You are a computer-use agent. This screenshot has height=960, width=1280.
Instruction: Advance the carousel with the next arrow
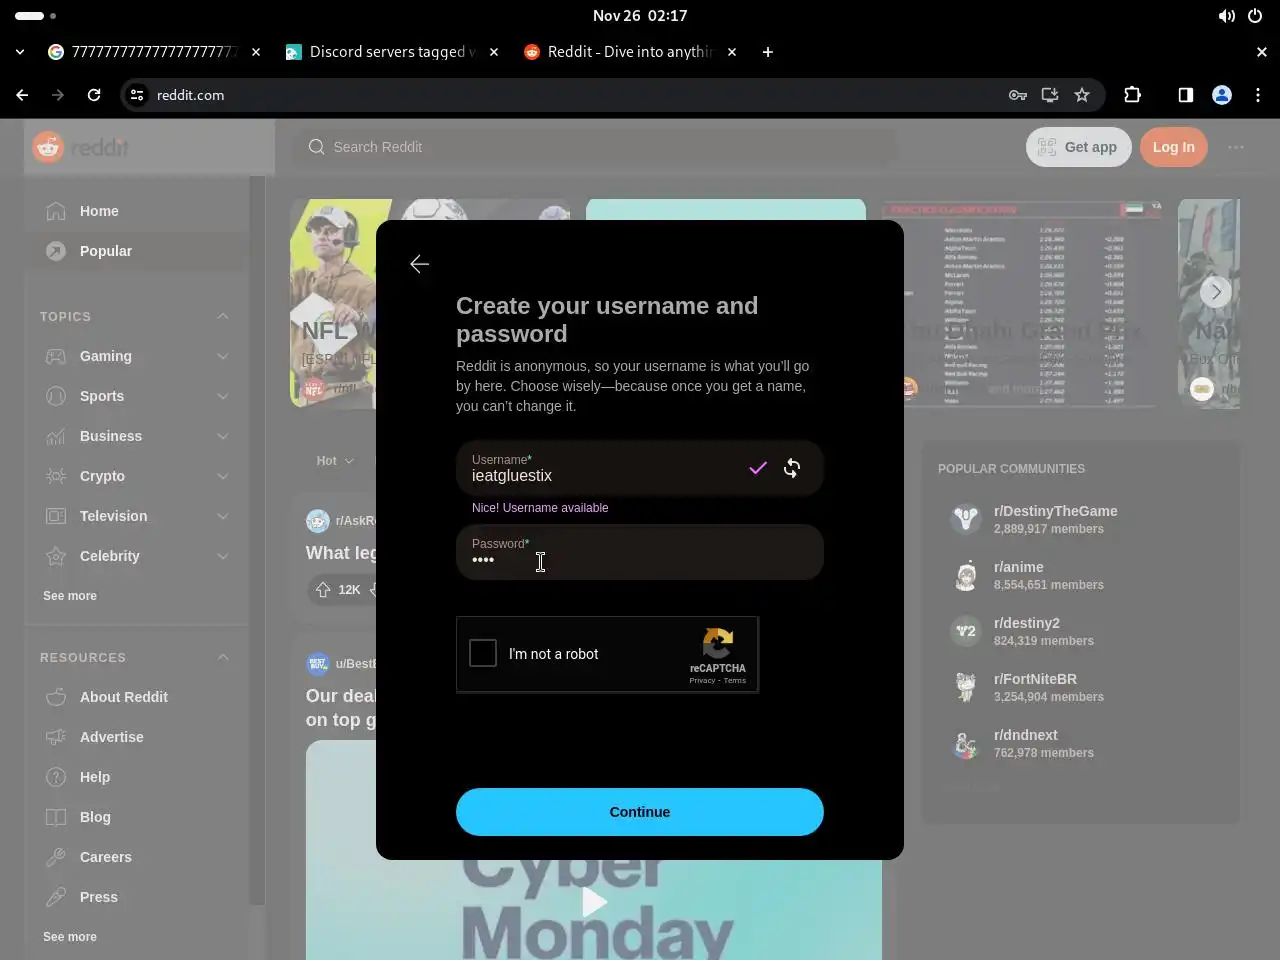(x=1216, y=292)
